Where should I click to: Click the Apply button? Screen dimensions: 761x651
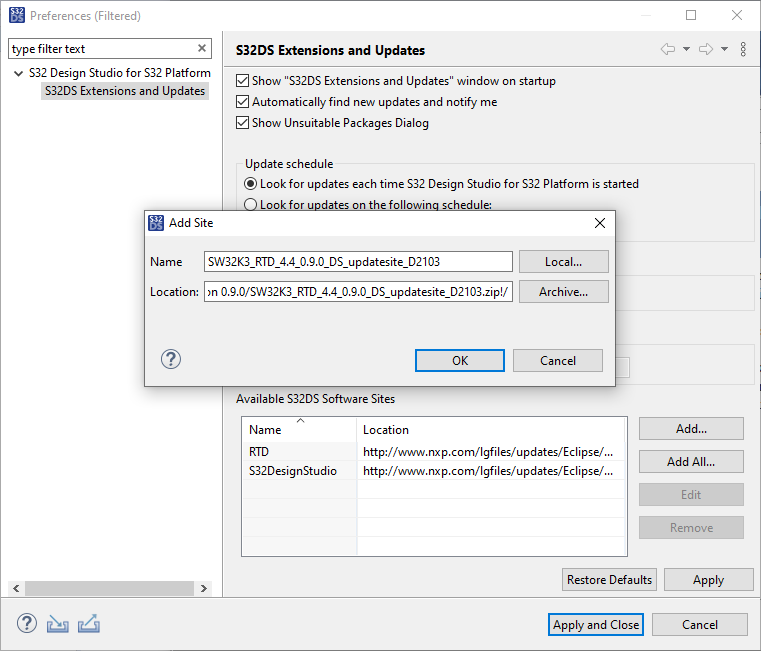709,580
